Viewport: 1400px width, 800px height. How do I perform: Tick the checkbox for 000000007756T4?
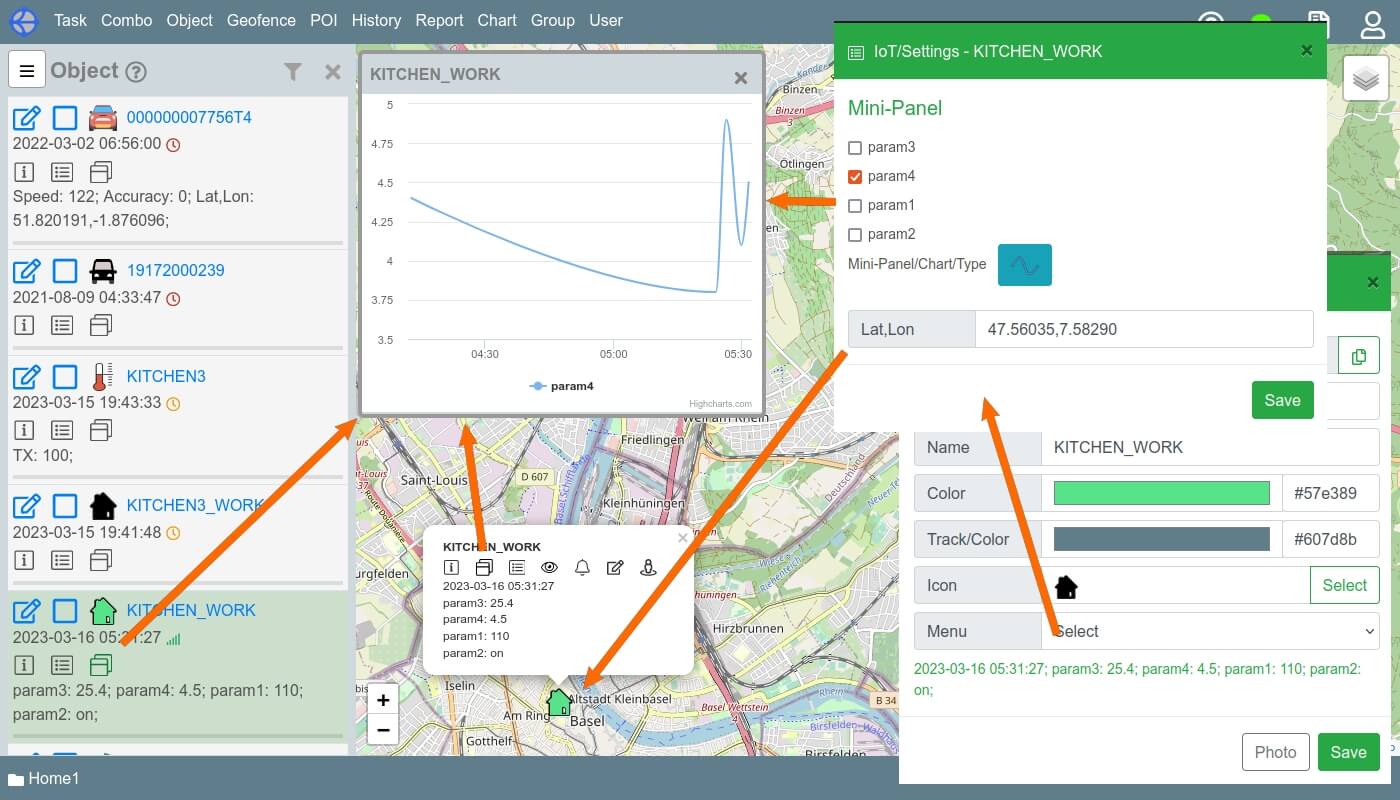pyautogui.click(x=65, y=118)
